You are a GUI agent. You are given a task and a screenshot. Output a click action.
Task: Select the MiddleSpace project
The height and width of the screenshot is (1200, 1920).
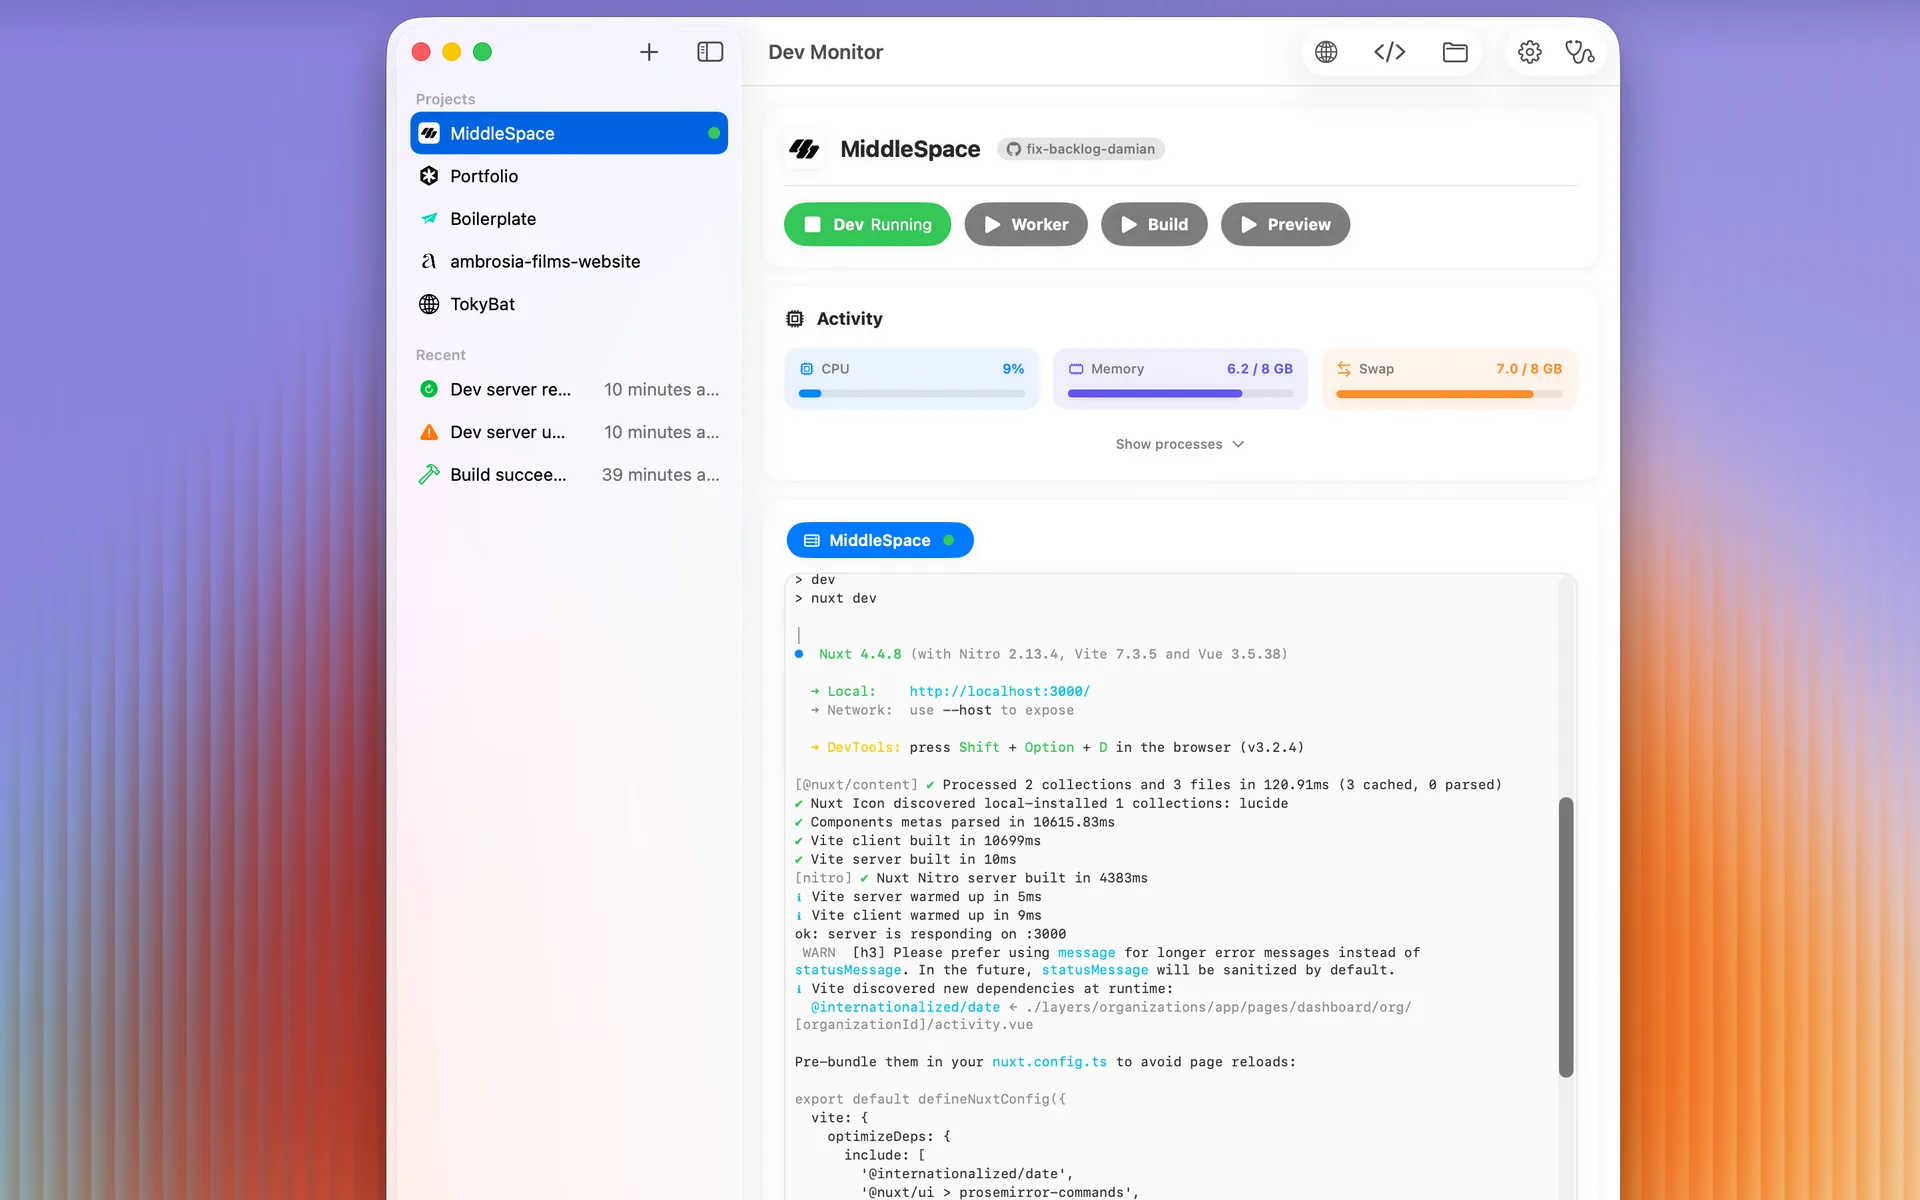click(x=569, y=133)
